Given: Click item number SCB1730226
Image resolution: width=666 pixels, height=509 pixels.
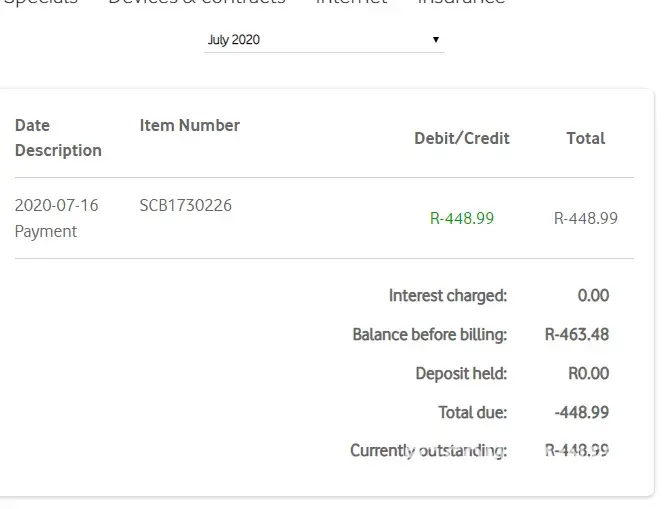Looking at the screenshot, I should tap(186, 205).
